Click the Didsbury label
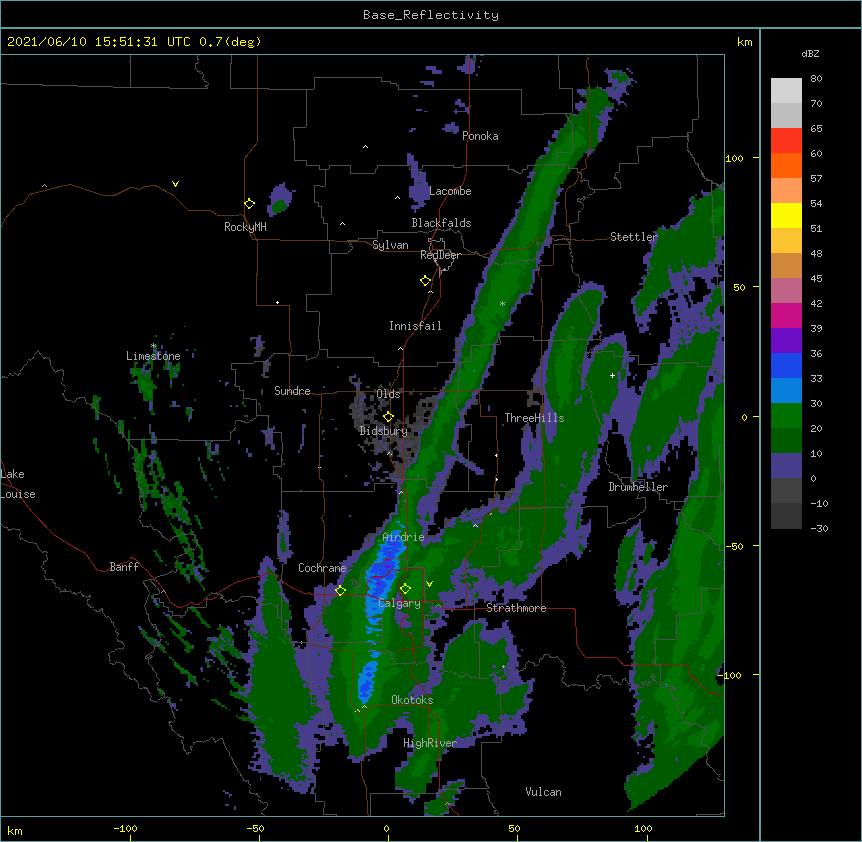 tap(384, 431)
